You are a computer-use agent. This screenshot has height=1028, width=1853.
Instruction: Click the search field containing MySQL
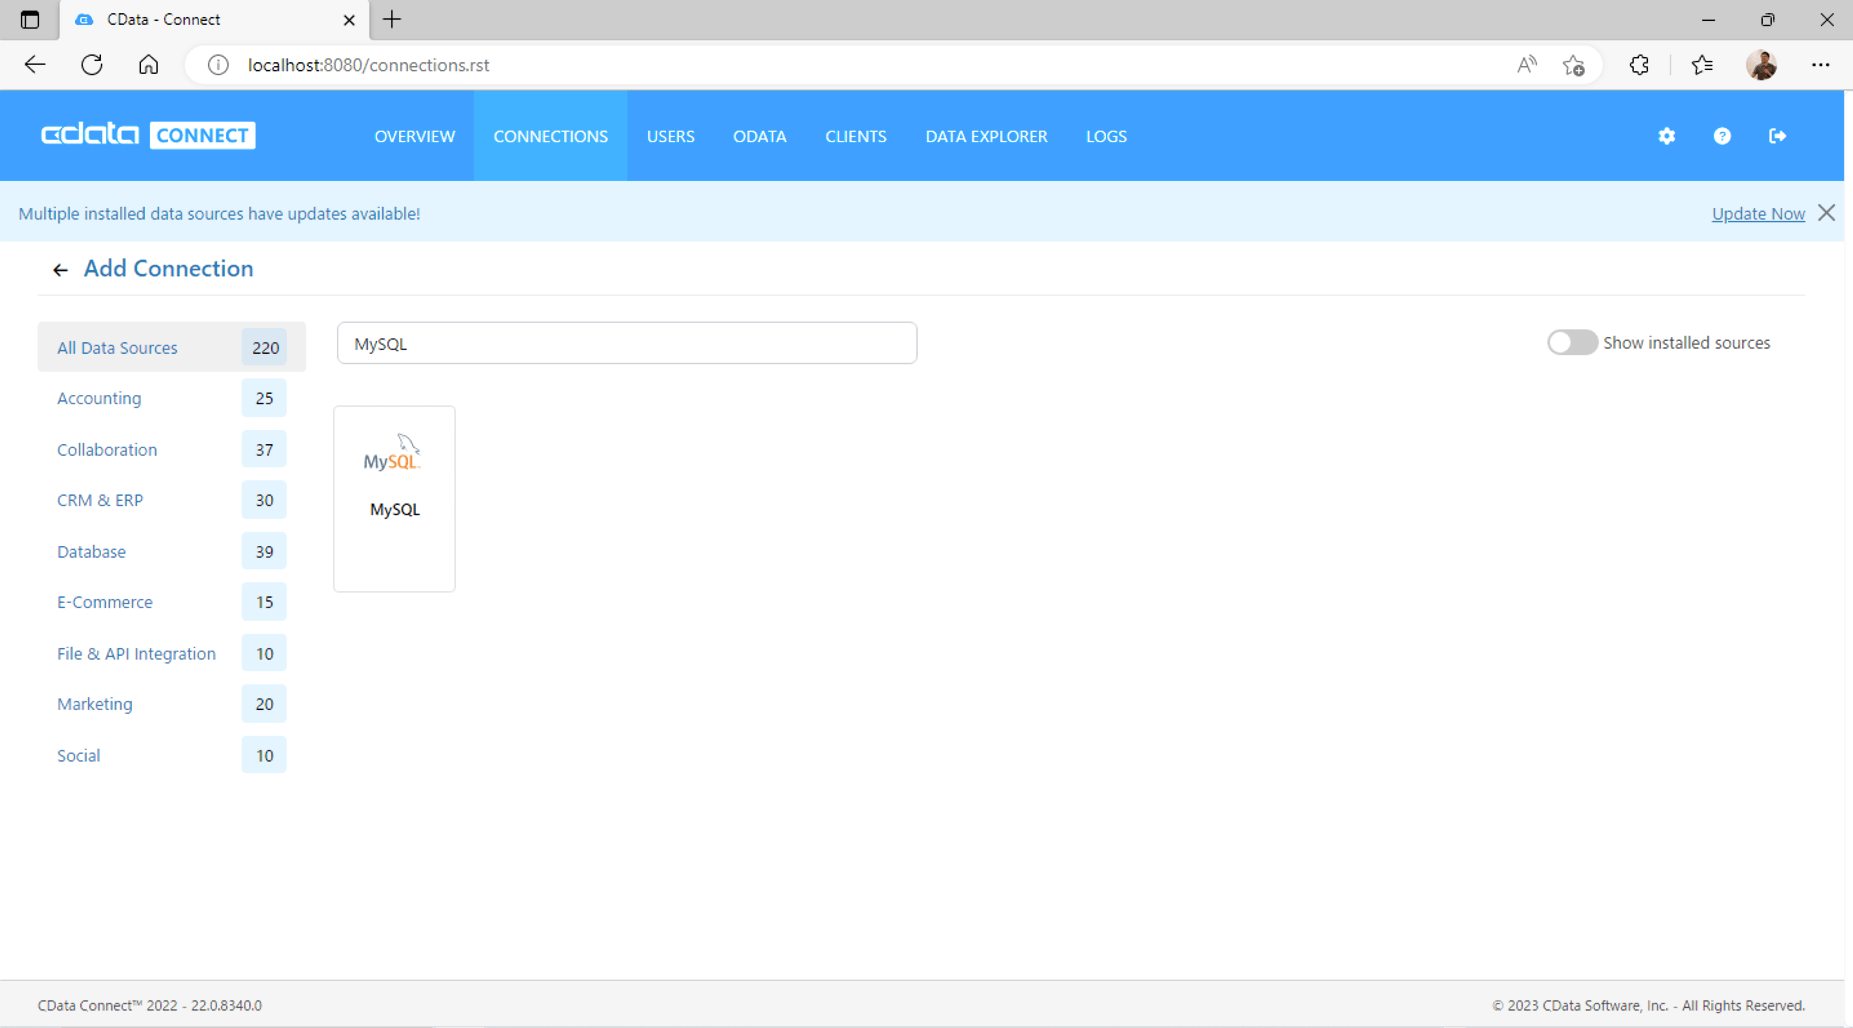627,343
